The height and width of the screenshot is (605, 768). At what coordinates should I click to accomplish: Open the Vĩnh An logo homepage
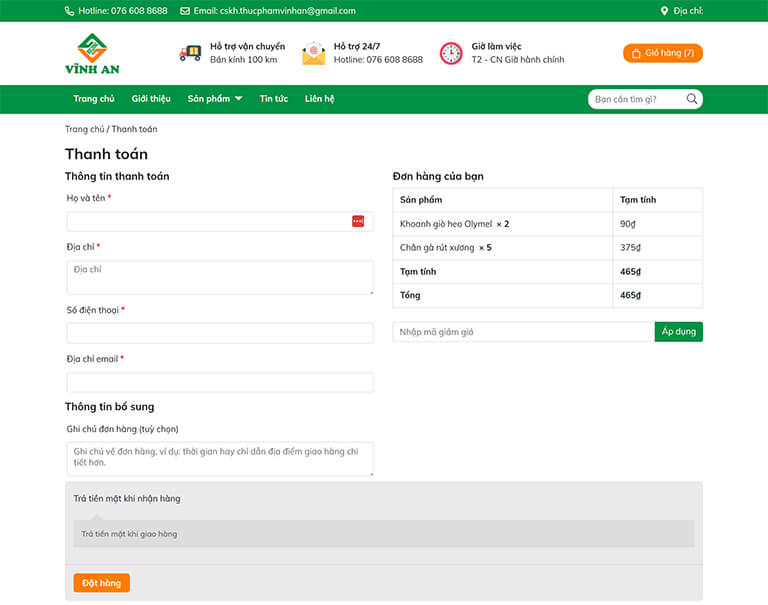[x=92, y=53]
